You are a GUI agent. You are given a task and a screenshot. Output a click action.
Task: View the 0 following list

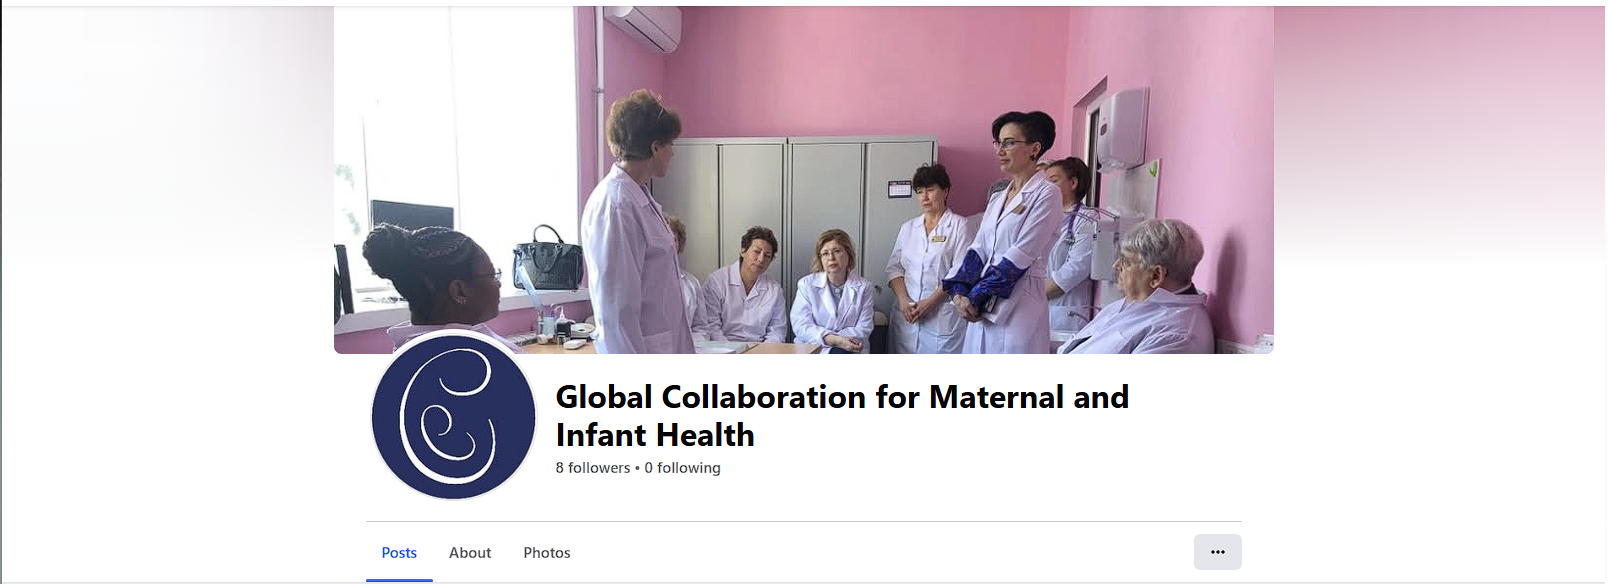(x=682, y=468)
